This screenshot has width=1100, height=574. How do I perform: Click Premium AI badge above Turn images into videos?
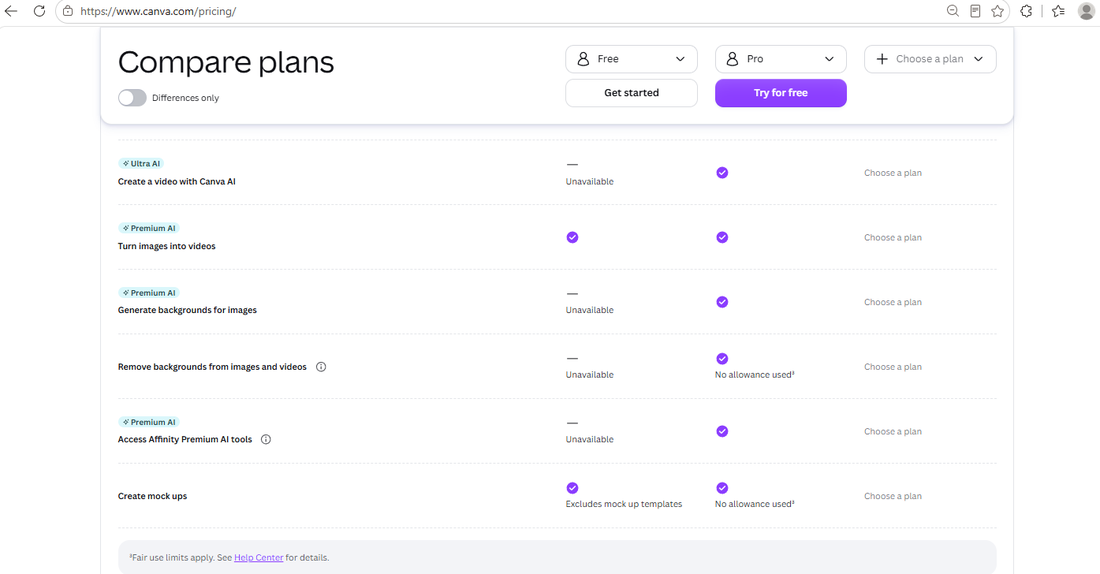coord(149,228)
